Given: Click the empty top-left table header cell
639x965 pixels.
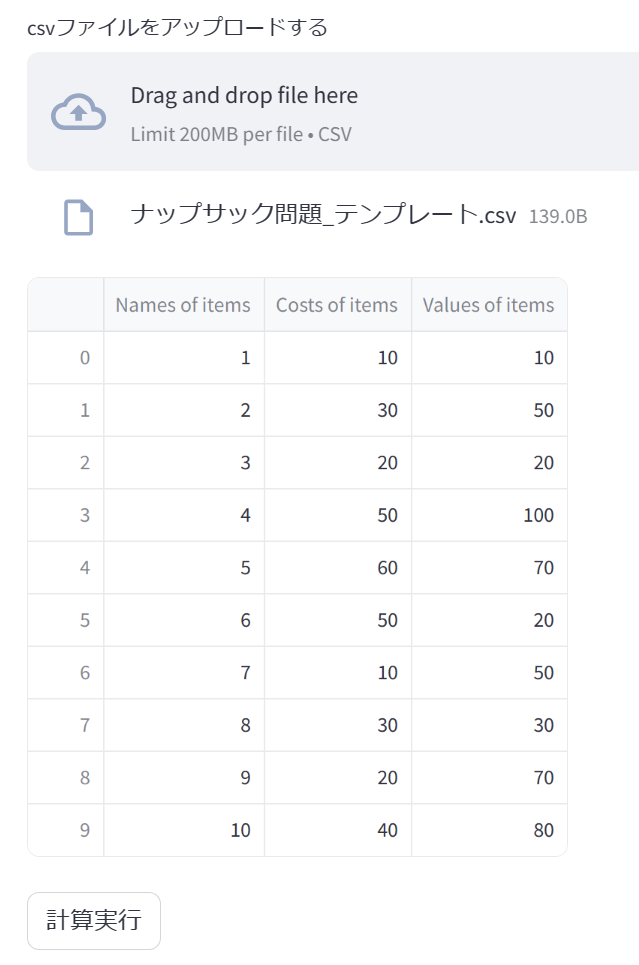Looking at the screenshot, I should (x=66, y=305).
